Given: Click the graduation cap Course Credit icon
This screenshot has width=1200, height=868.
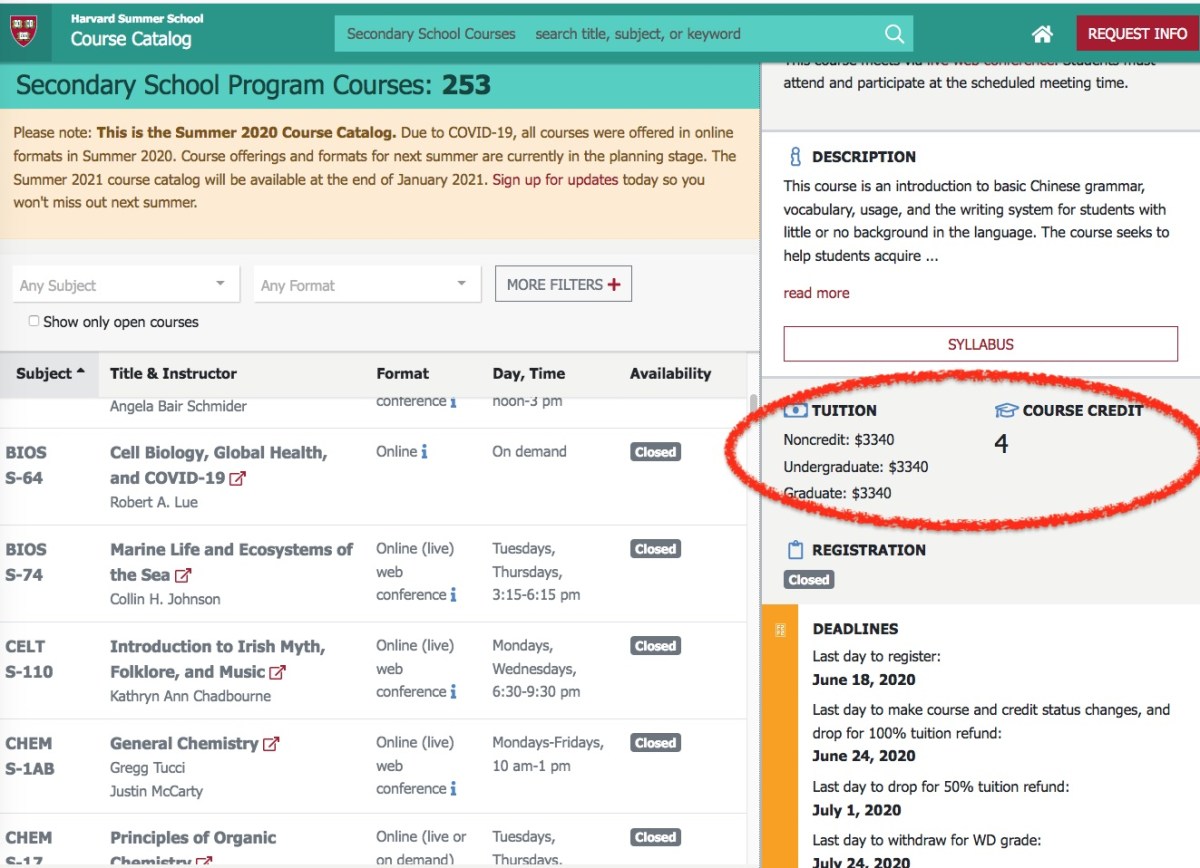Looking at the screenshot, I should (x=1002, y=410).
